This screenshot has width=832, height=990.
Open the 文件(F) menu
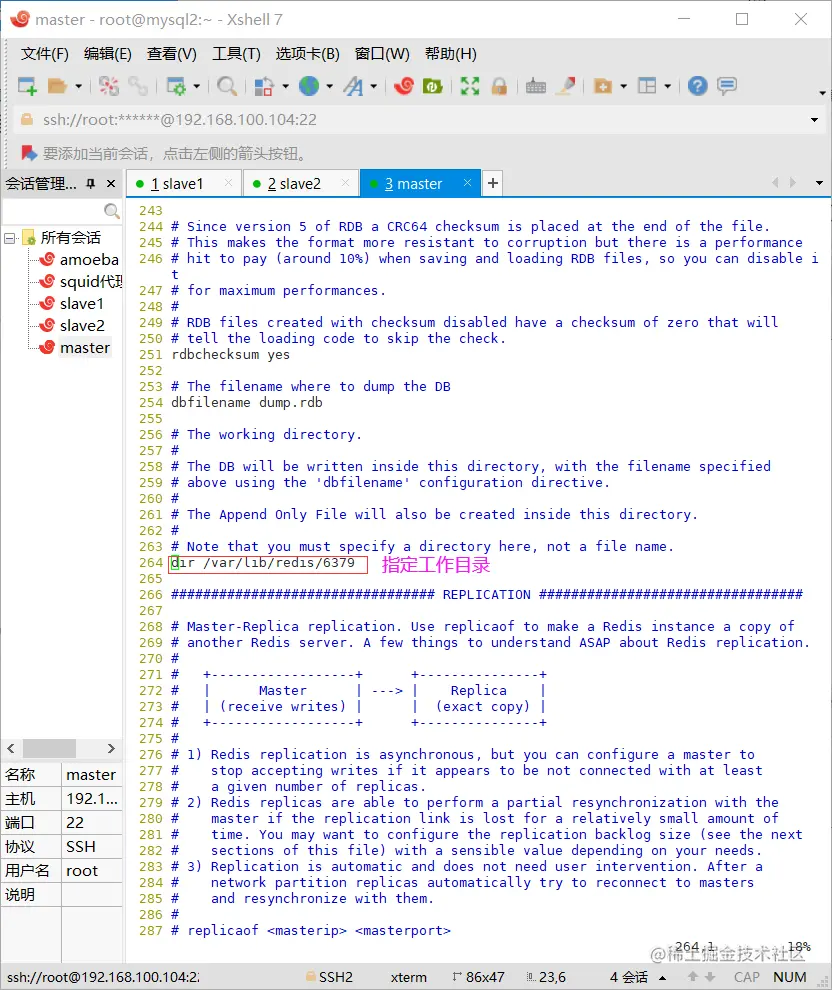pos(44,54)
